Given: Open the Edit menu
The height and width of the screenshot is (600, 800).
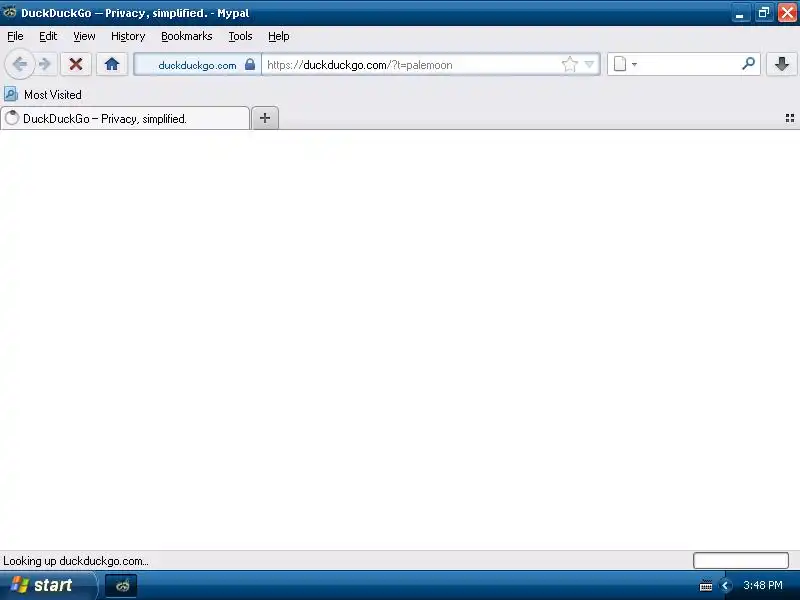Looking at the screenshot, I should (x=48, y=36).
